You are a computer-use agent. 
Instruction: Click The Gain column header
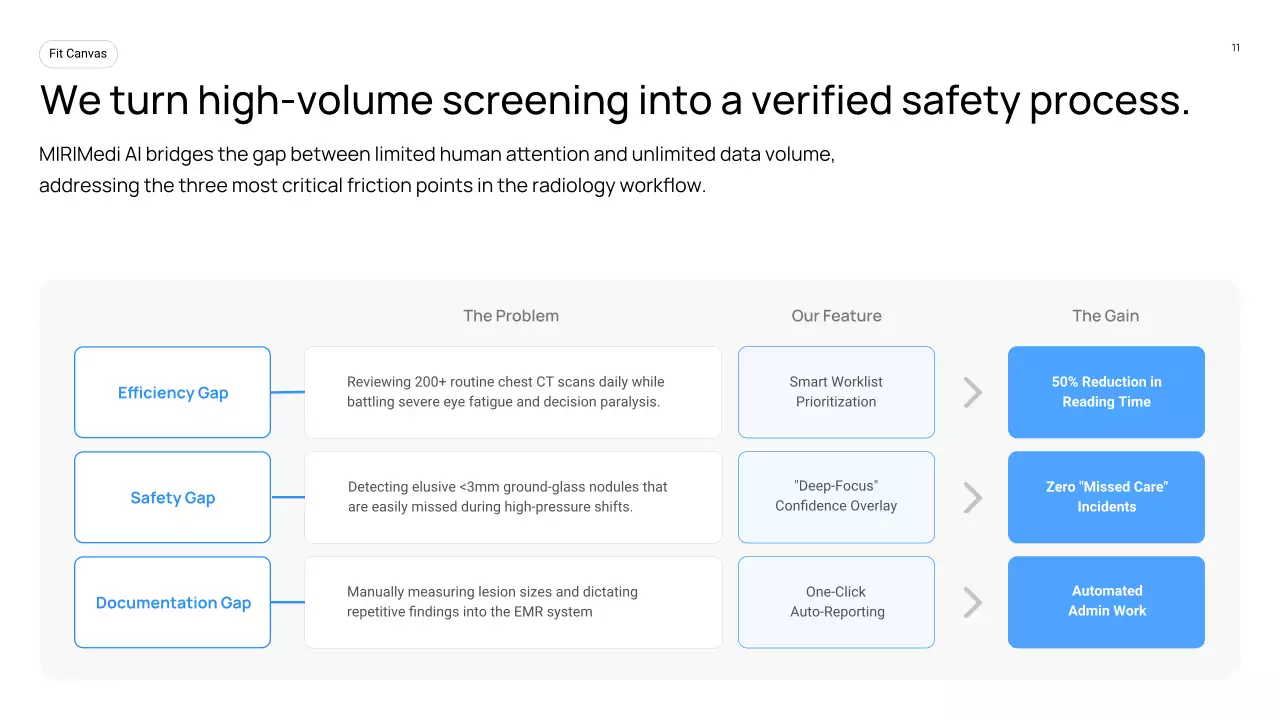click(x=1105, y=316)
